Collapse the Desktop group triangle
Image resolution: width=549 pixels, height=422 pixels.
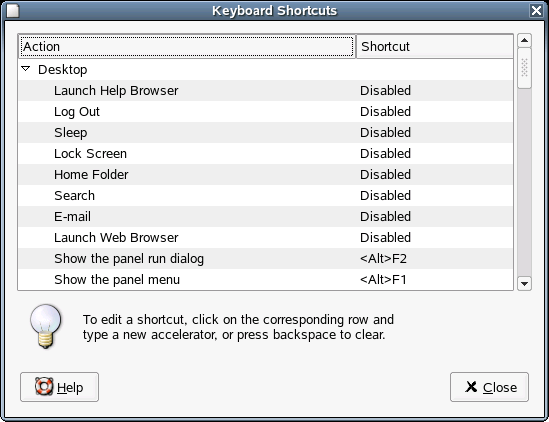tap(26, 69)
